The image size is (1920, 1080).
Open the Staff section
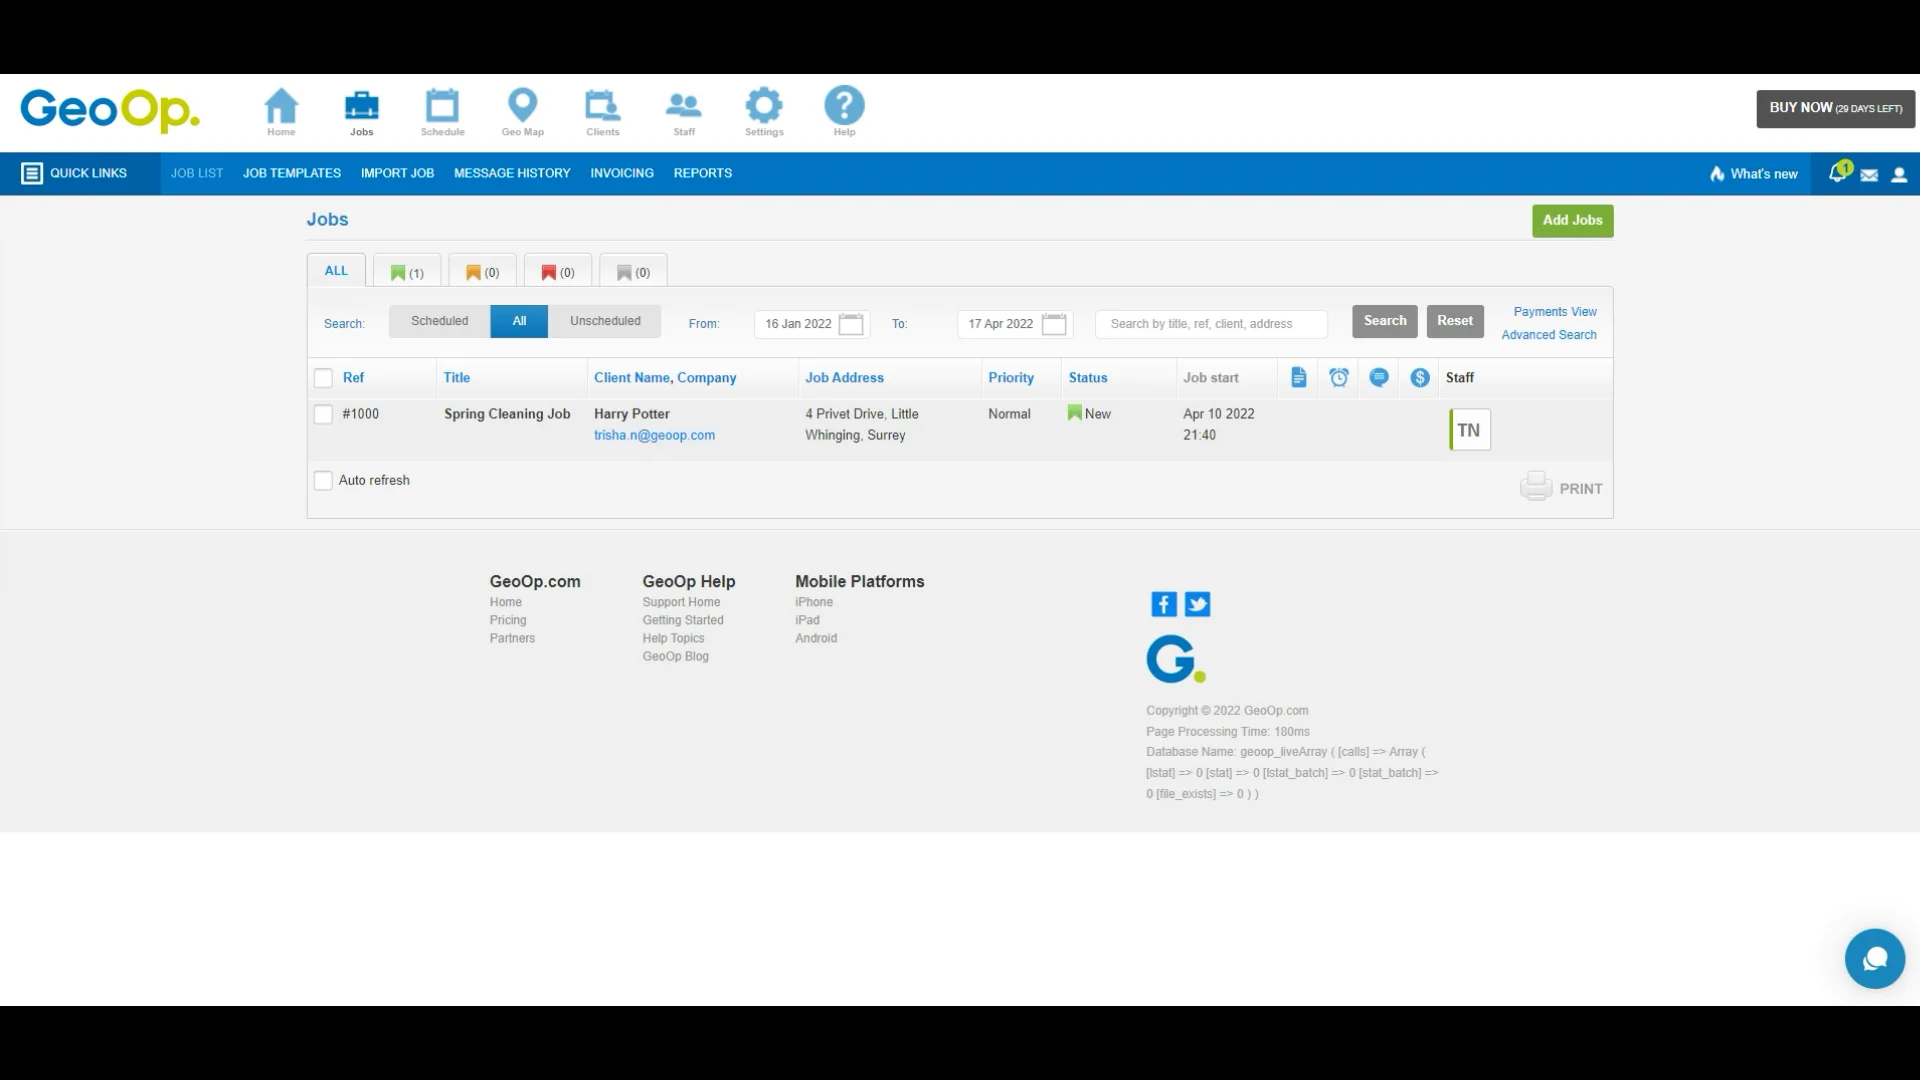pos(684,111)
